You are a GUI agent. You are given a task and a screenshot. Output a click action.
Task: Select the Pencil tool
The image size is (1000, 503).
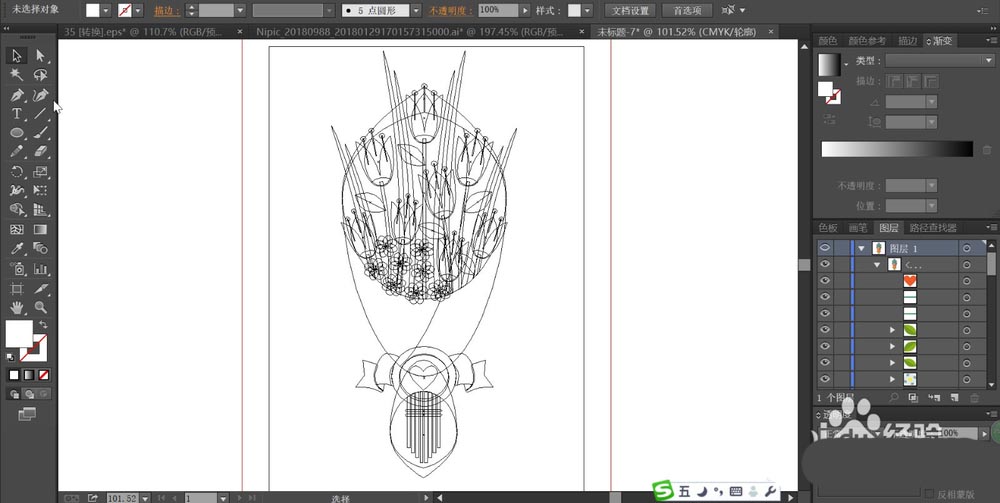coord(17,152)
